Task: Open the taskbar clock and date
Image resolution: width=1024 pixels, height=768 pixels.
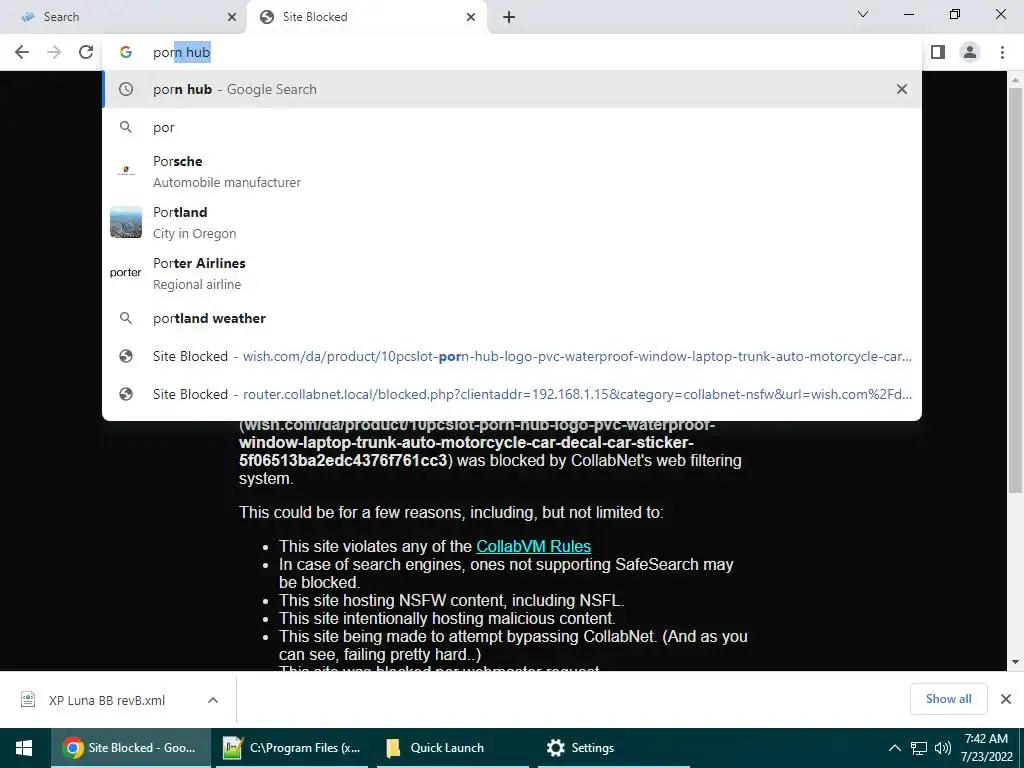Action: pos(986,748)
